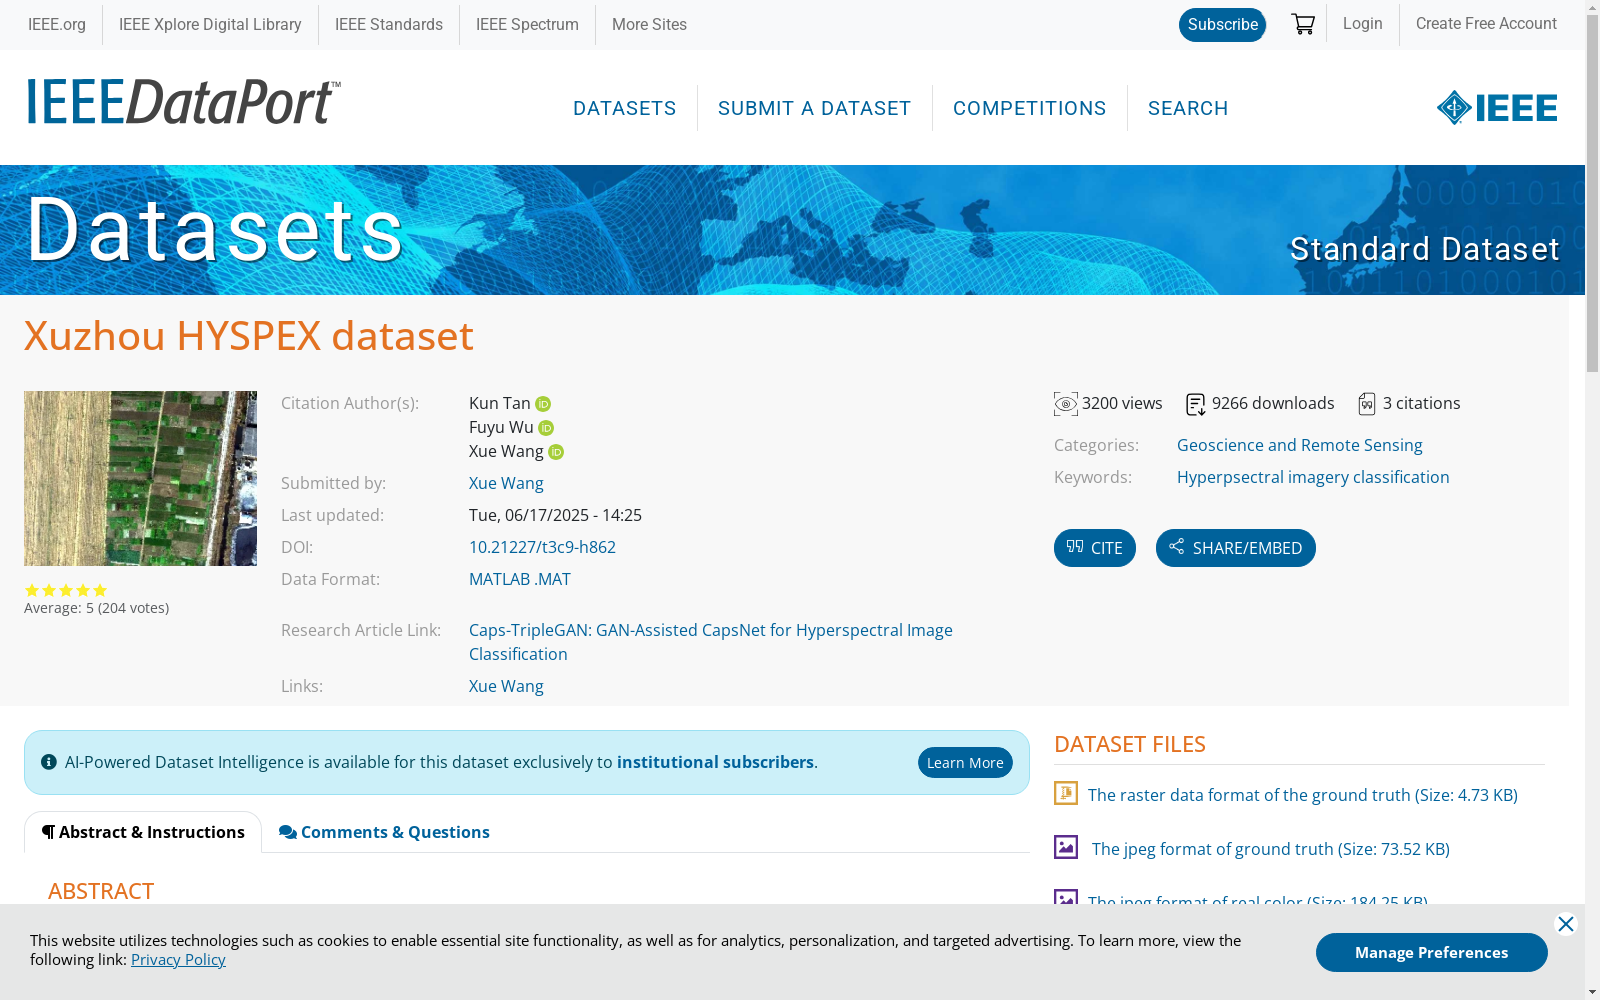
Task: Click the MATLAB .MAT data format link
Action: tap(520, 579)
